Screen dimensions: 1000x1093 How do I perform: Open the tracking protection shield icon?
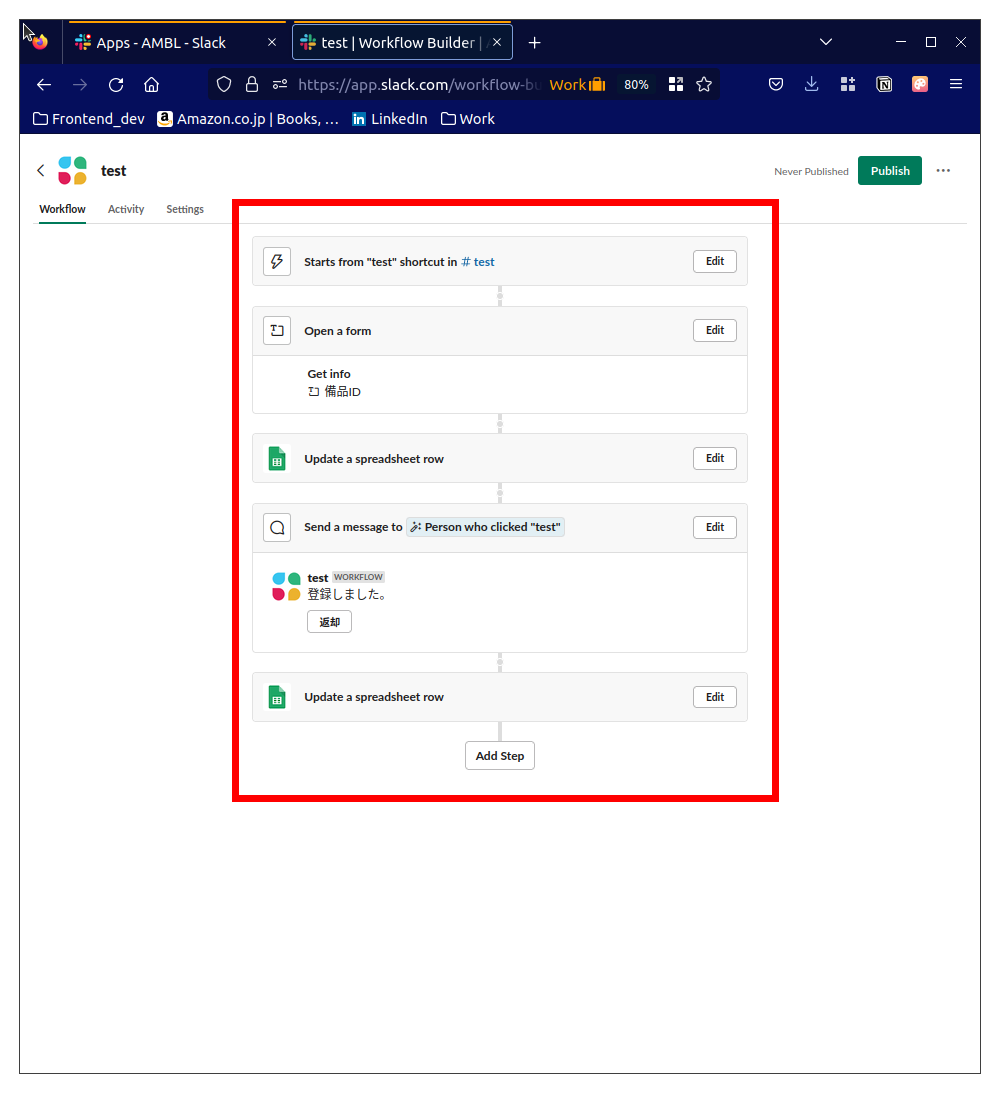pyautogui.click(x=224, y=84)
